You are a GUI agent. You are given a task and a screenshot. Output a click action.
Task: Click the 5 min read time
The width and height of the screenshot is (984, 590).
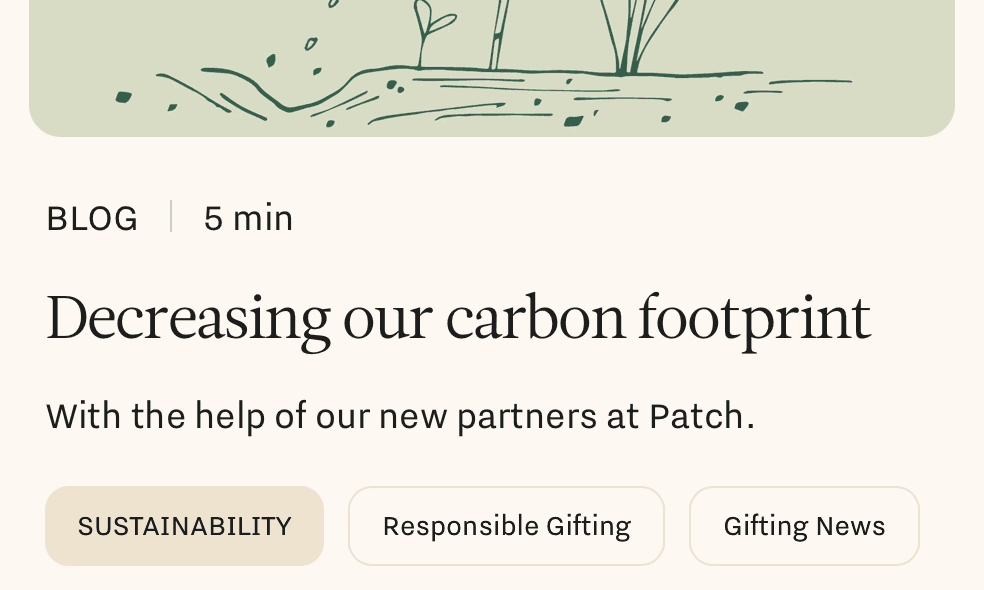(x=248, y=218)
